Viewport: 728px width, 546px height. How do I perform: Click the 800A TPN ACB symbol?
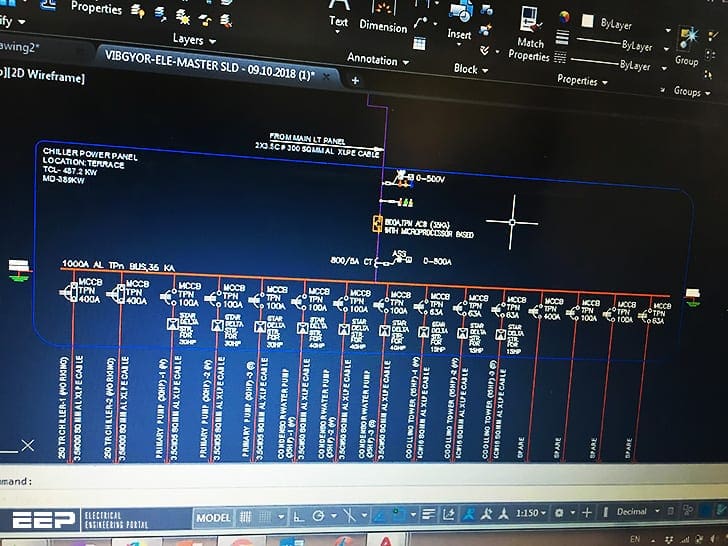[377, 224]
